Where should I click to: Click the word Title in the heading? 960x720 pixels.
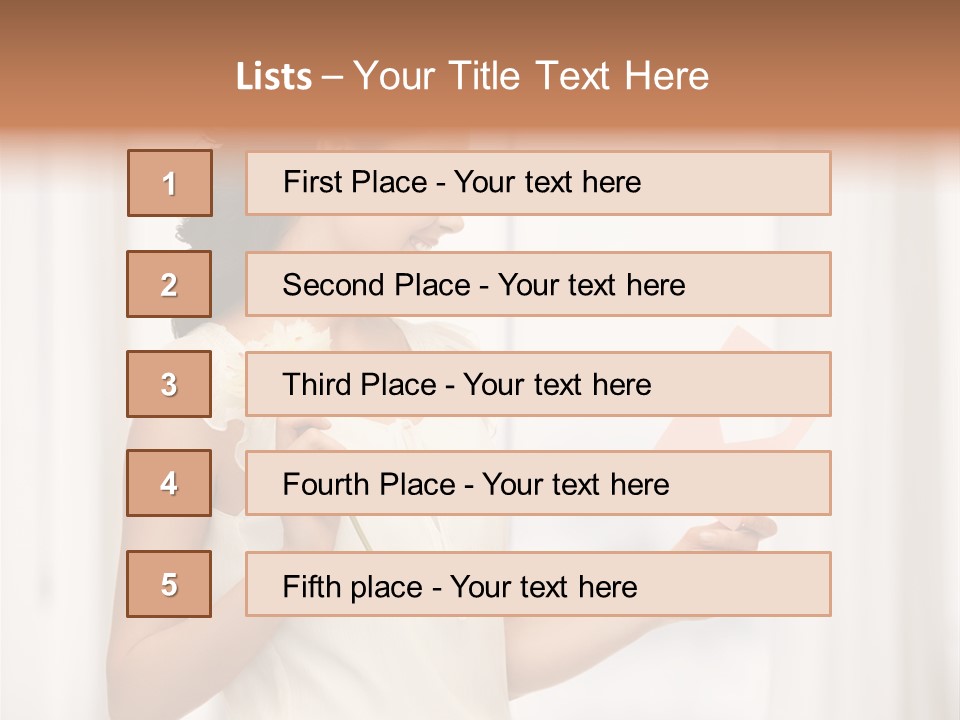[x=484, y=76]
